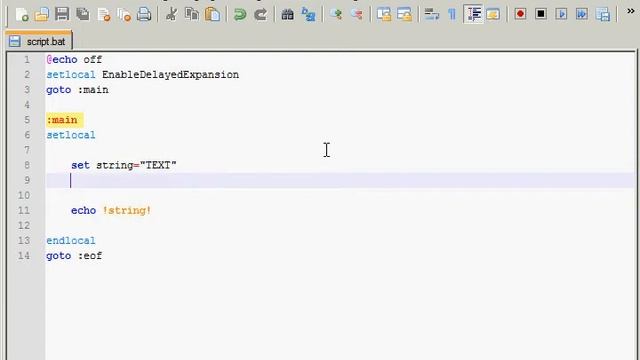Play back the recorded macro

(x=562, y=15)
